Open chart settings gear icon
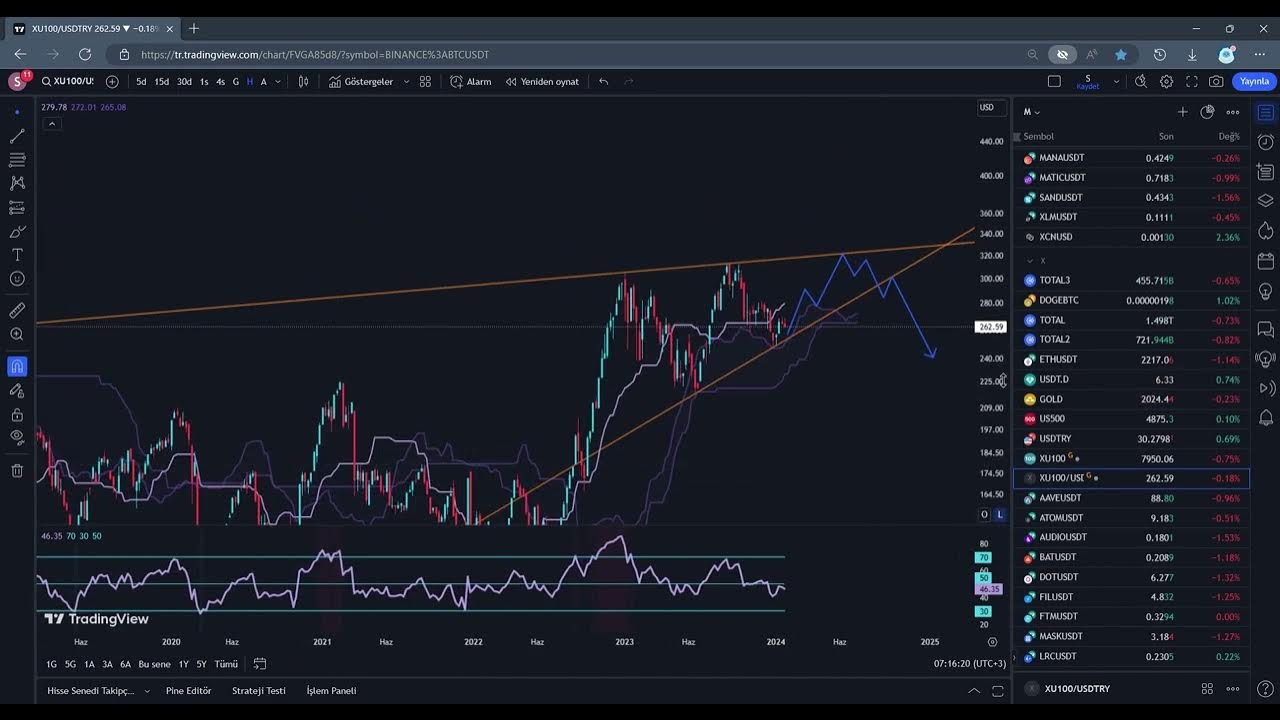Image resolution: width=1280 pixels, height=720 pixels. click(1166, 82)
